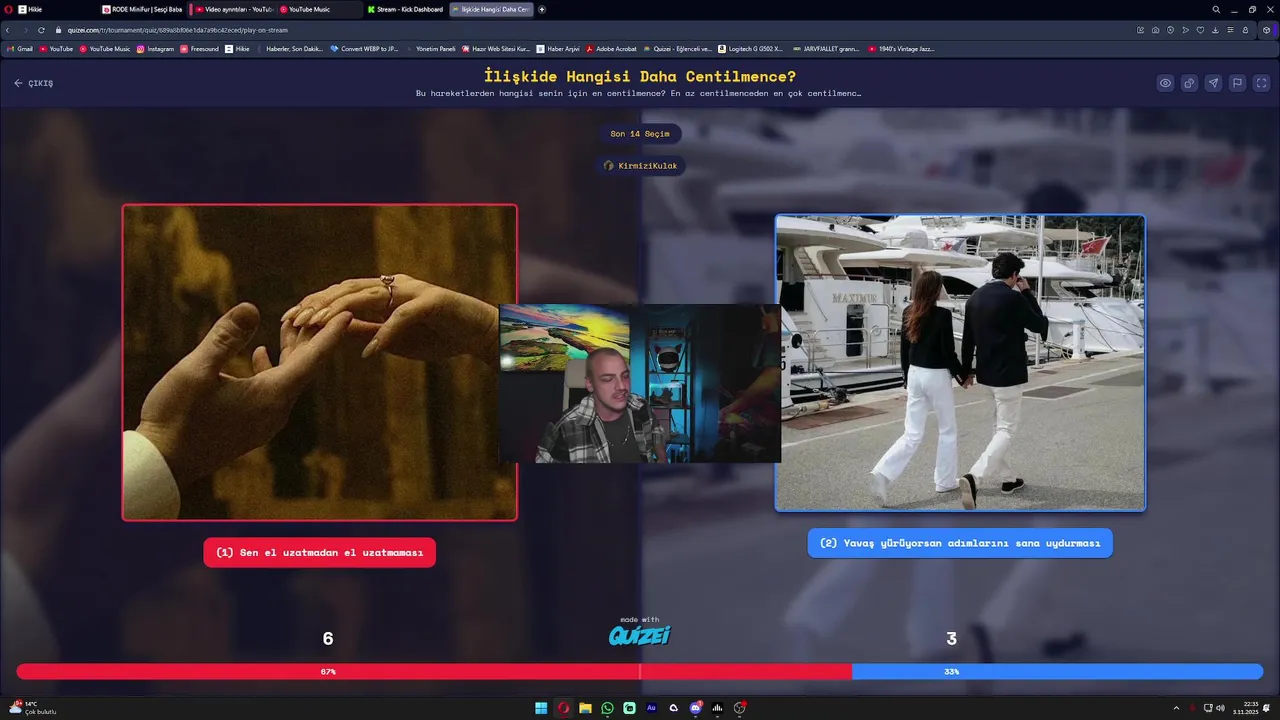Reload the current page
1280x720 pixels.
pos(41,30)
